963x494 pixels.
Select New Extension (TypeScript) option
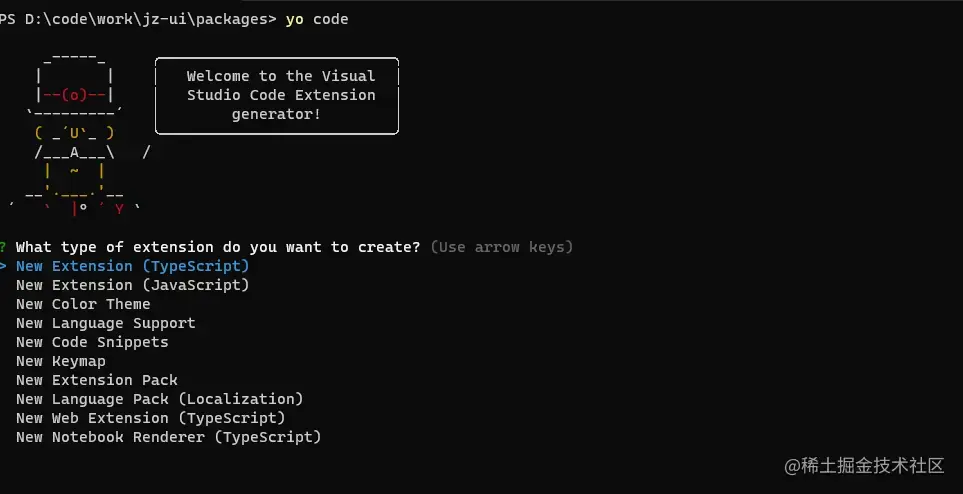pyautogui.click(x=132, y=266)
